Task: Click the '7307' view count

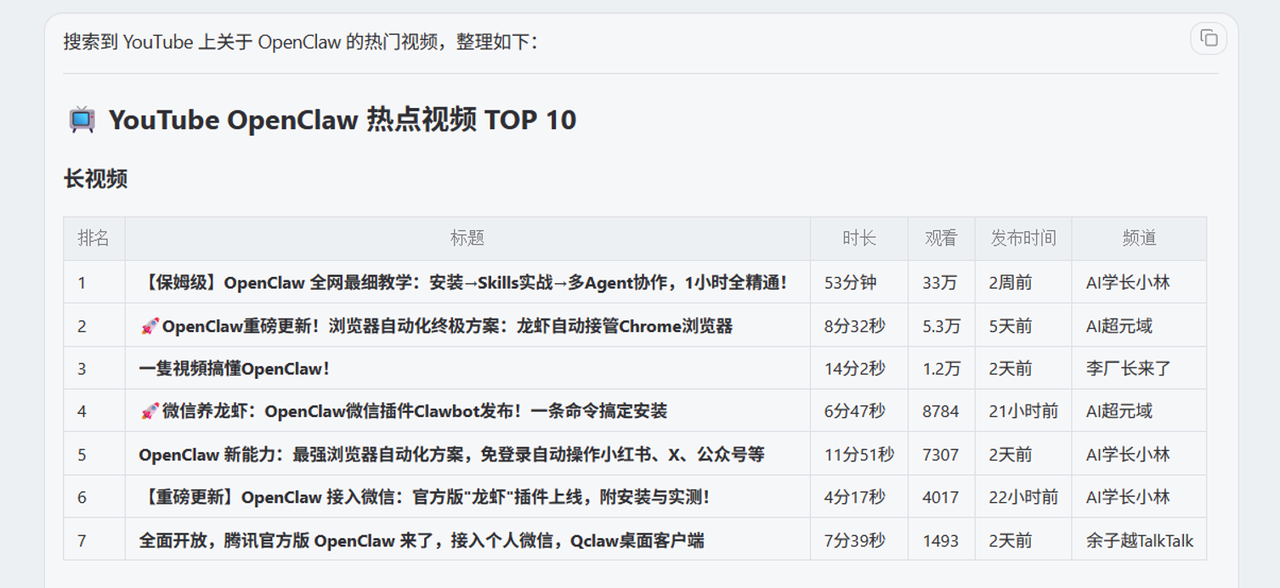Action: coord(941,455)
